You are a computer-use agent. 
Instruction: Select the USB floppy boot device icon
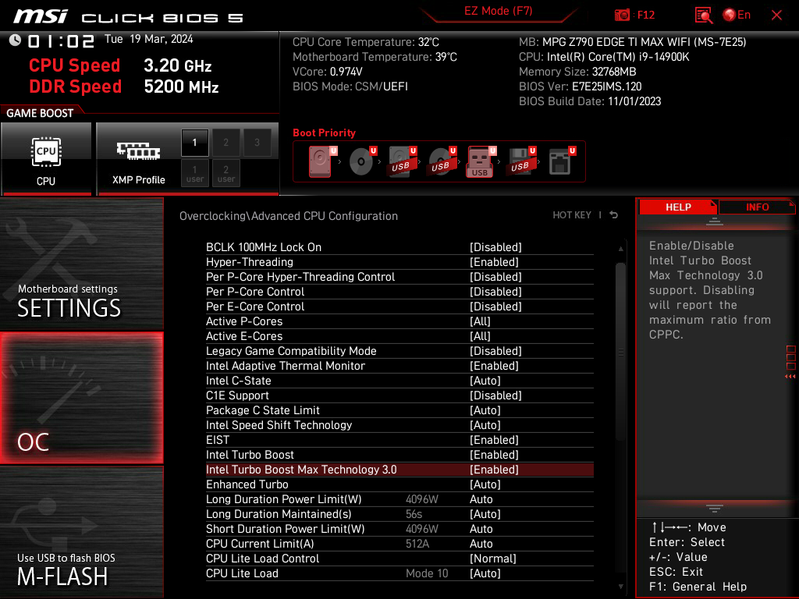point(521,161)
